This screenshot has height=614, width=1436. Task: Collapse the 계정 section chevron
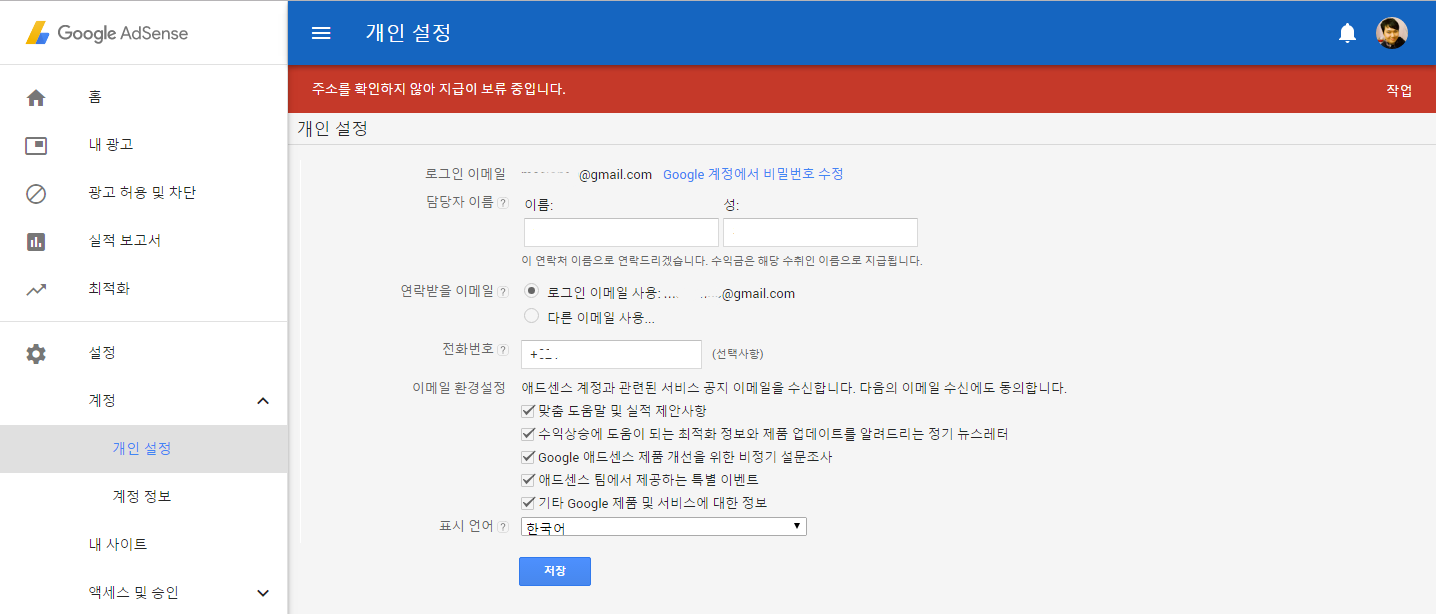pyautogui.click(x=263, y=401)
